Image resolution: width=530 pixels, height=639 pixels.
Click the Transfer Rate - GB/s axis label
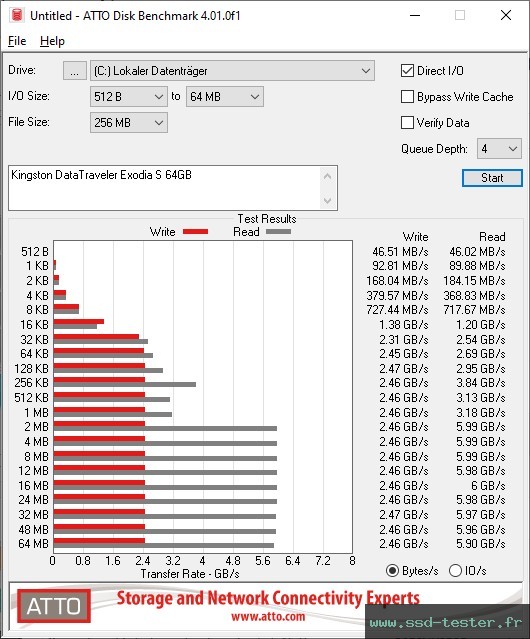pyautogui.click(x=190, y=574)
